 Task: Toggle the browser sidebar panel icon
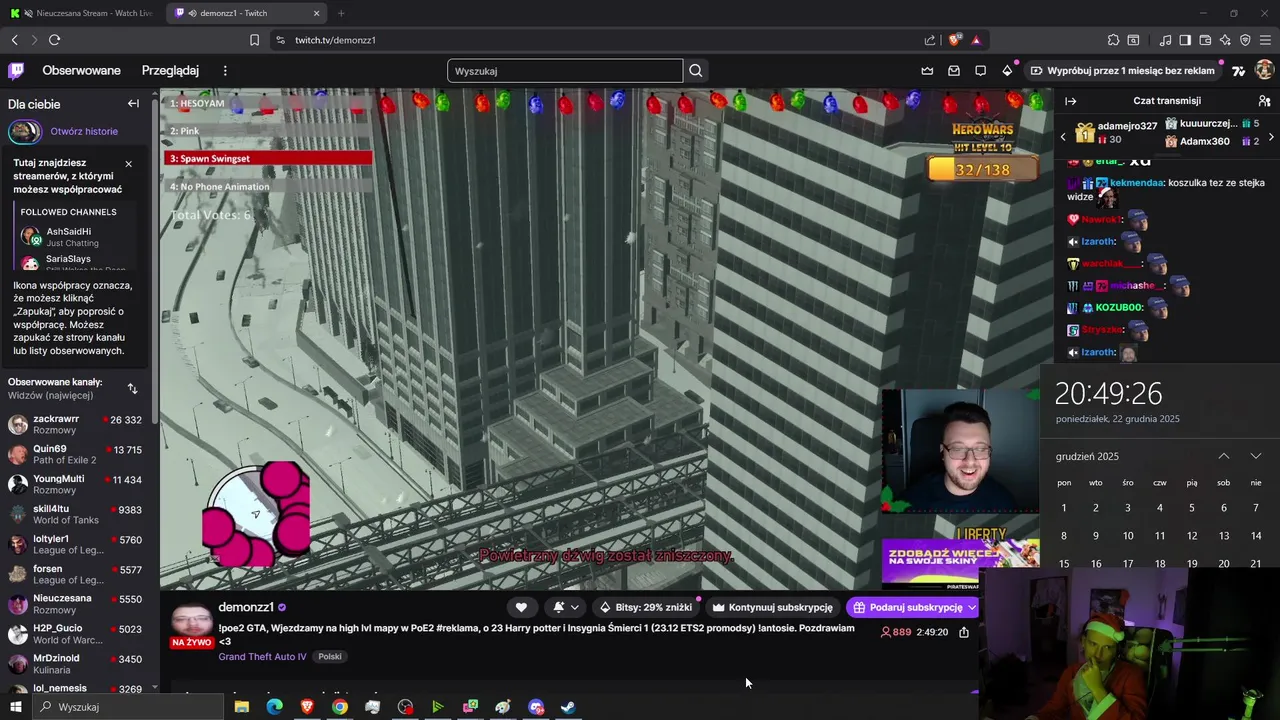[x=1185, y=40]
